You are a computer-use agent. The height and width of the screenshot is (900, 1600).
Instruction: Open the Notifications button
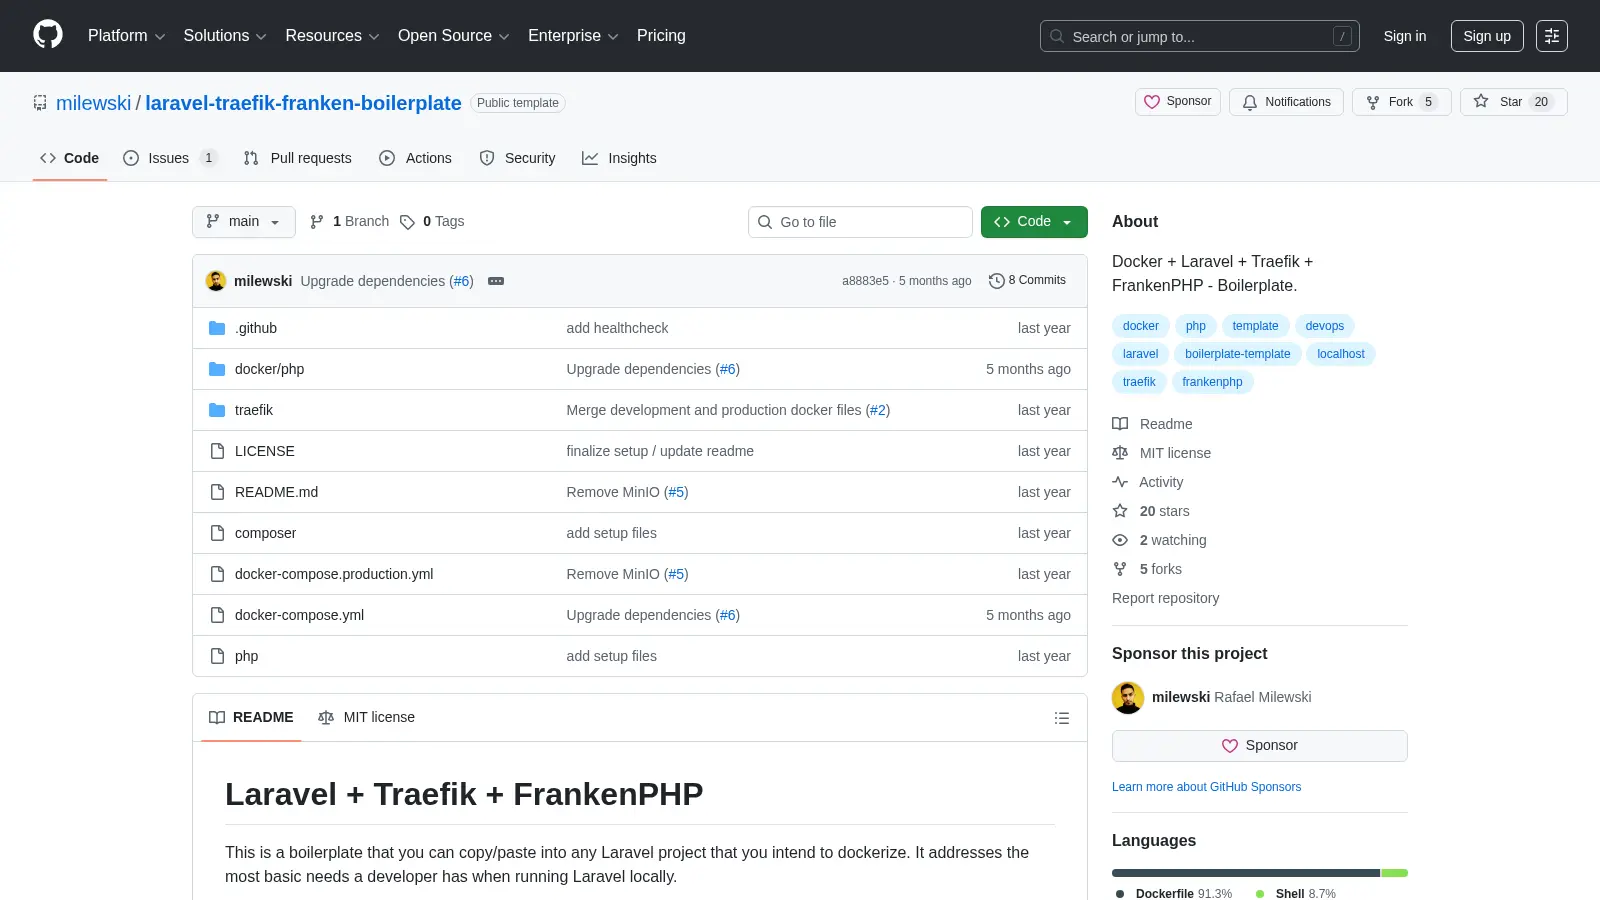(1286, 102)
